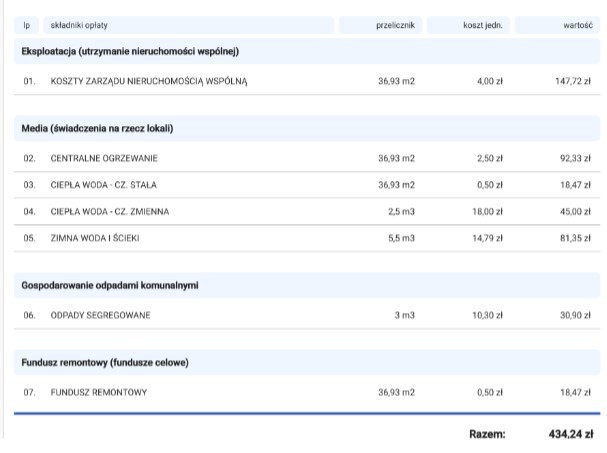Select the 3 m3 waste quantity cell
The image size is (607, 453).
coord(403,315)
